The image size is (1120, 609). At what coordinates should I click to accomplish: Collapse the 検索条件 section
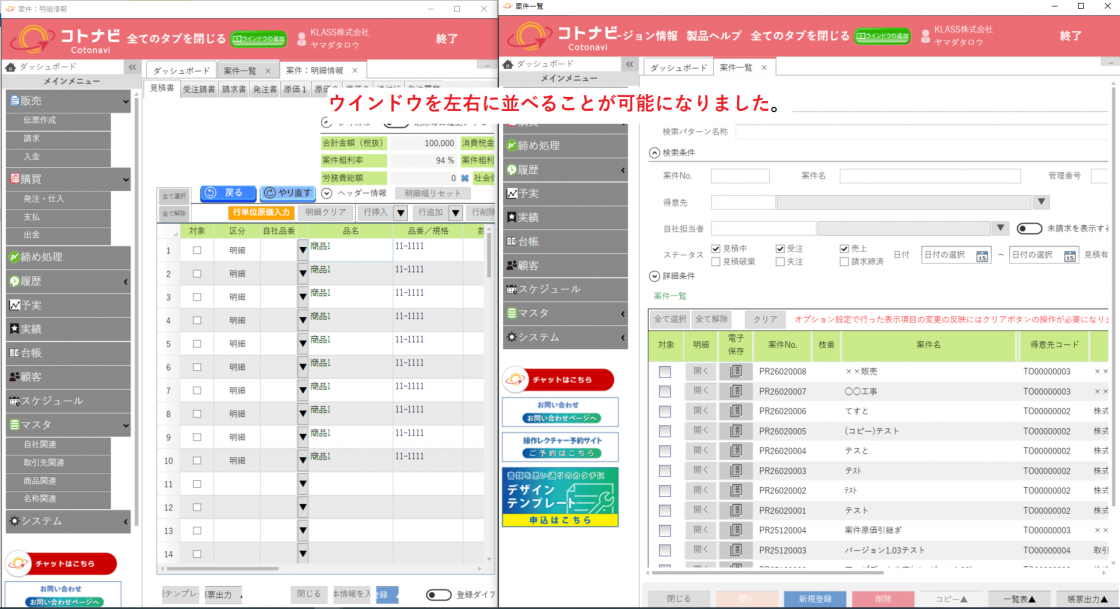click(x=655, y=153)
